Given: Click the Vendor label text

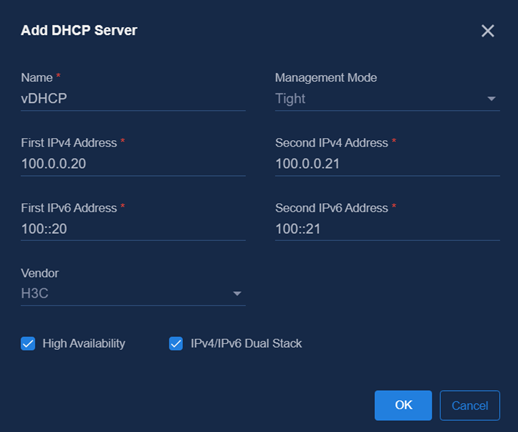Looking at the screenshot, I should [40, 273].
